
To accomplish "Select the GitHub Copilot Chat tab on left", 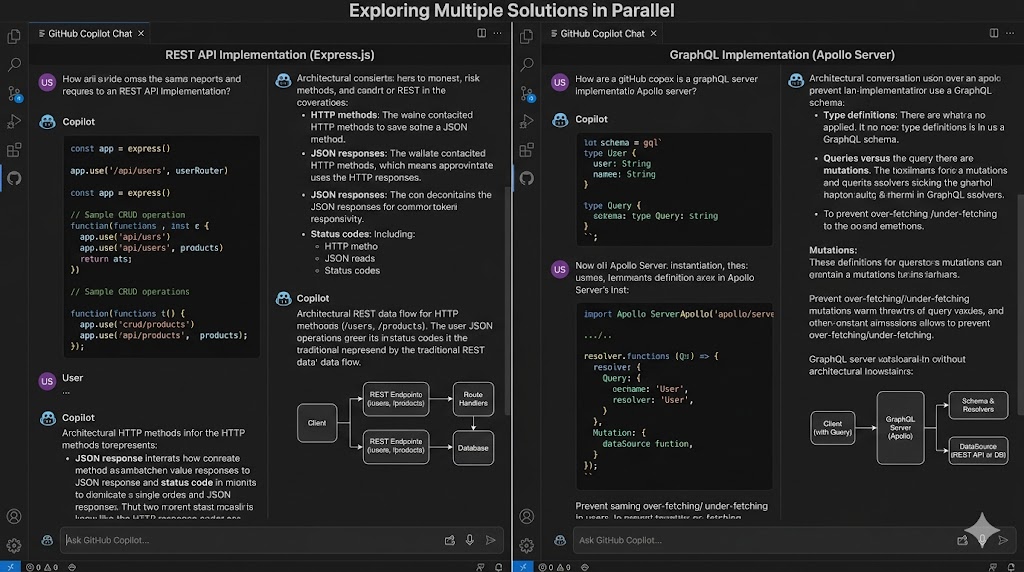I will coord(89,33).
